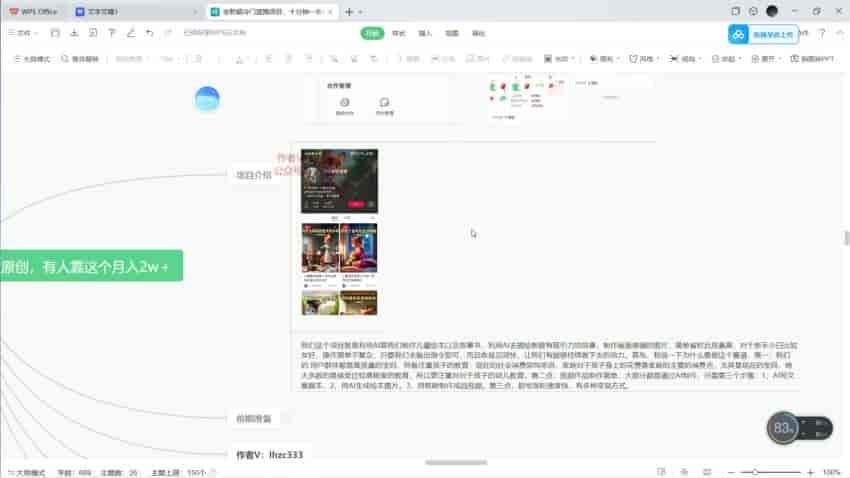850x478 pixels.
Task: Select the 项目介绍 mind map node
Action: 254,175
